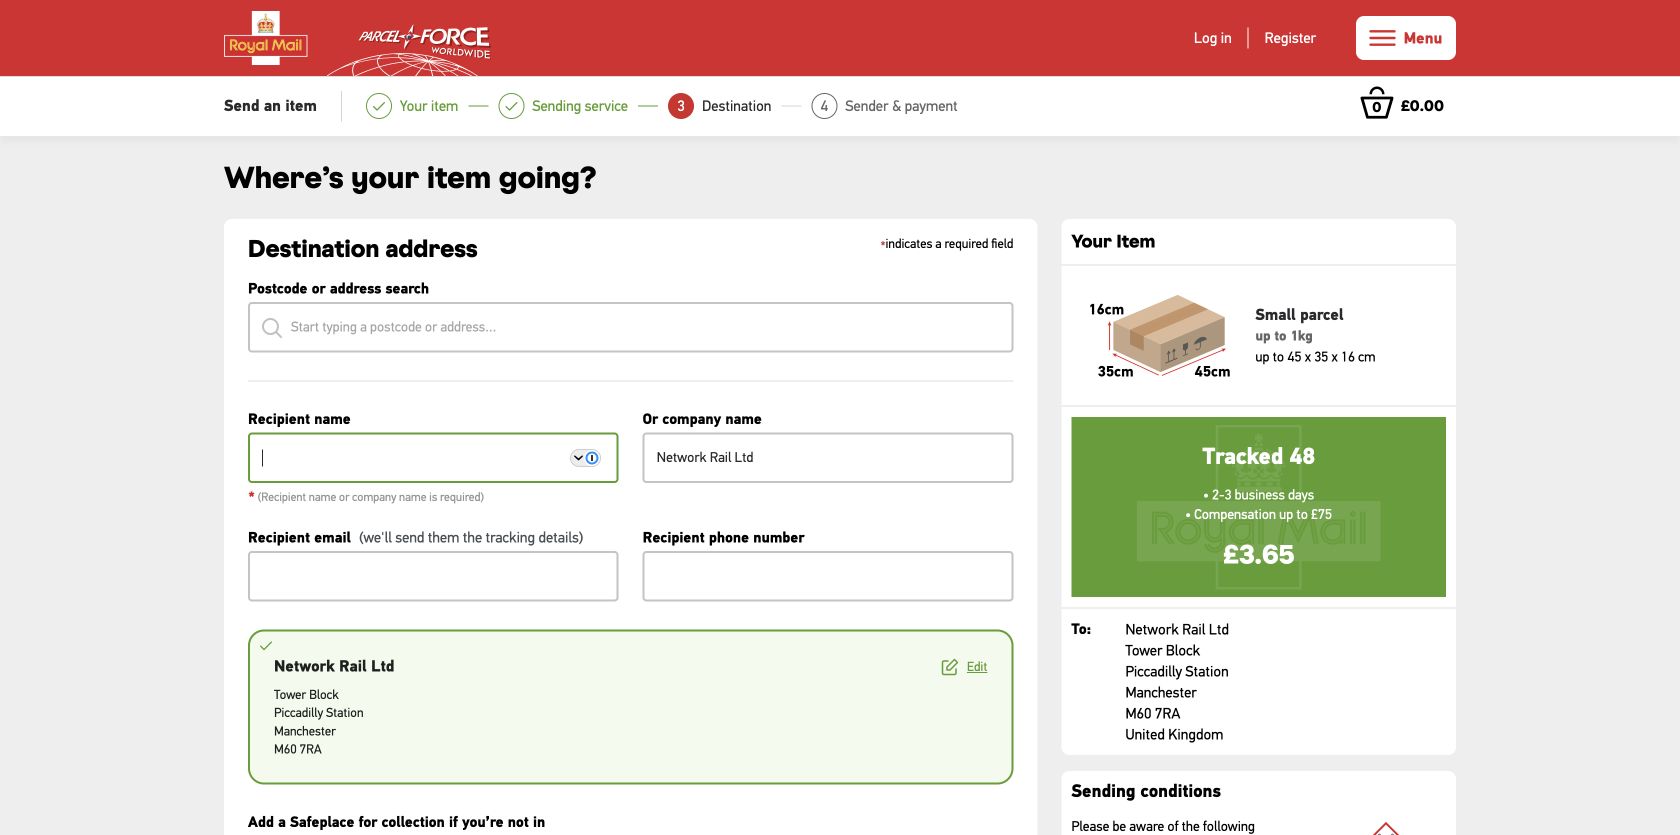Click the step 4 circle icon
Viewport: 1680px width, 835px height.
[824, 106]
